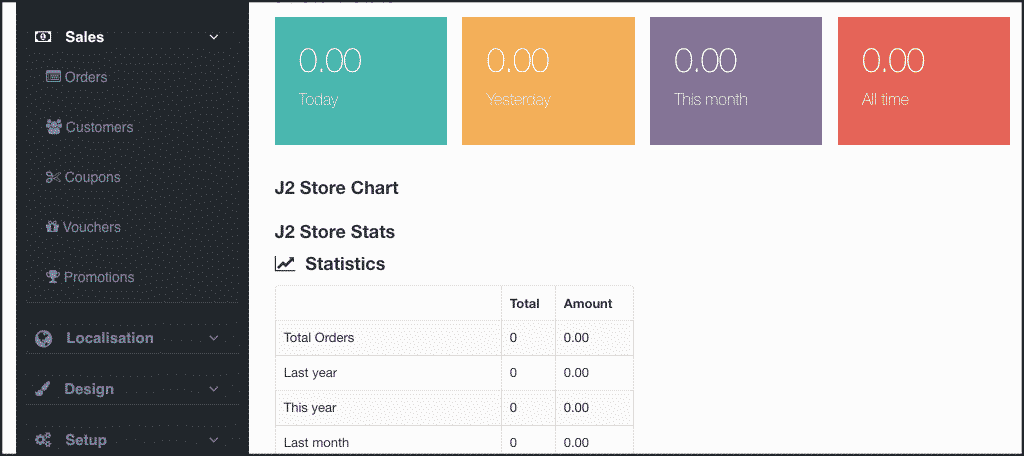The image size is (1024, 456).
Task: Click the Last year amount 0.00 cell
Action: coord(594,373)
